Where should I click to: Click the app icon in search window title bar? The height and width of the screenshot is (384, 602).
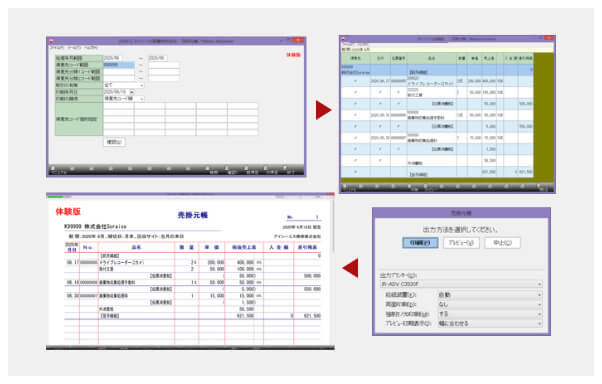coord(51,40)
